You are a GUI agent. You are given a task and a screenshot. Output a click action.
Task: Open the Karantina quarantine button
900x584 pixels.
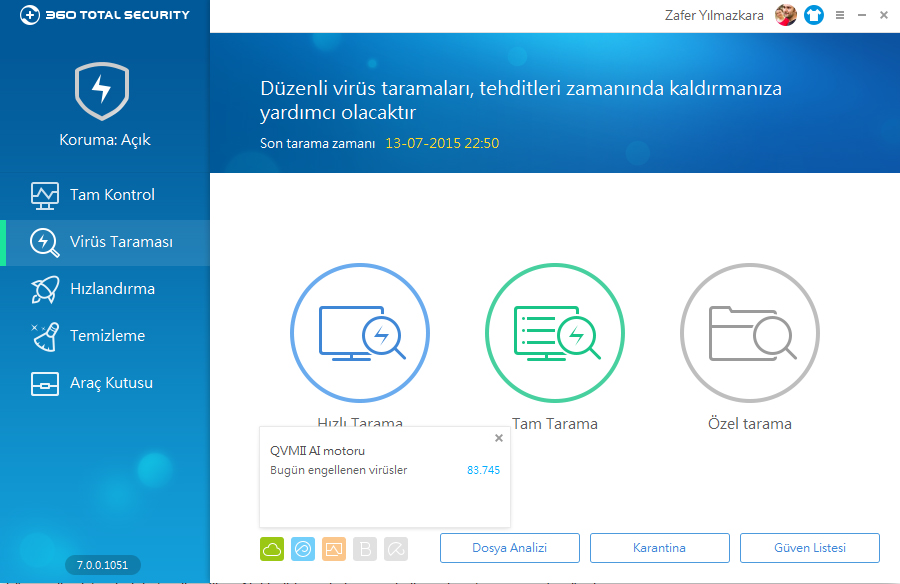pyautogui.click(x=659, y=548)
